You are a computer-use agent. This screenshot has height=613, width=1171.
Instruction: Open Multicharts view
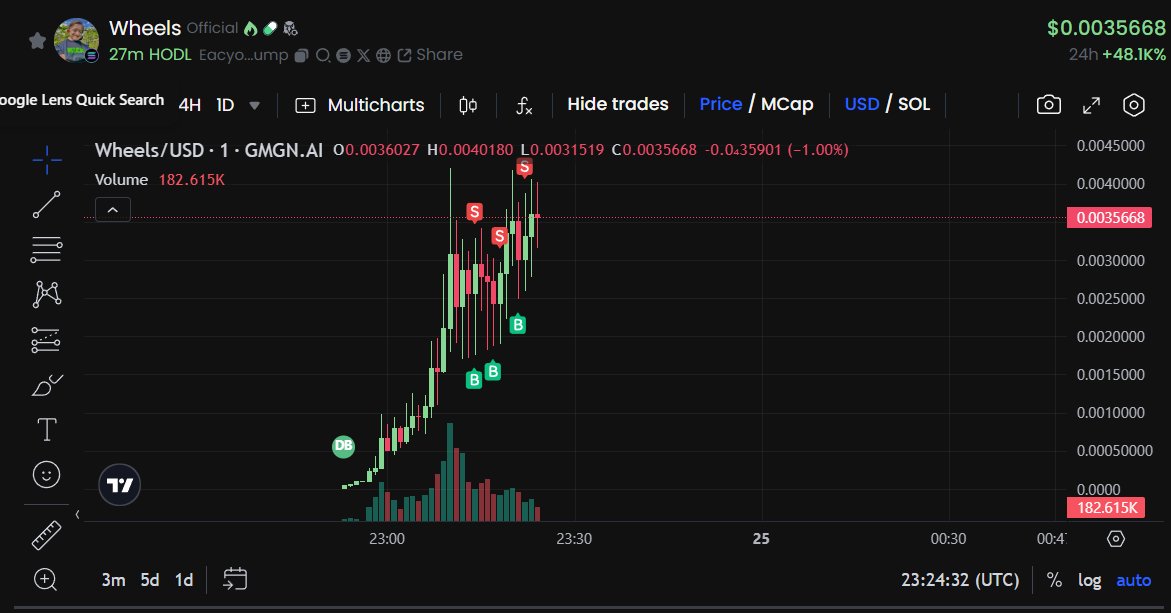point(360,105)
